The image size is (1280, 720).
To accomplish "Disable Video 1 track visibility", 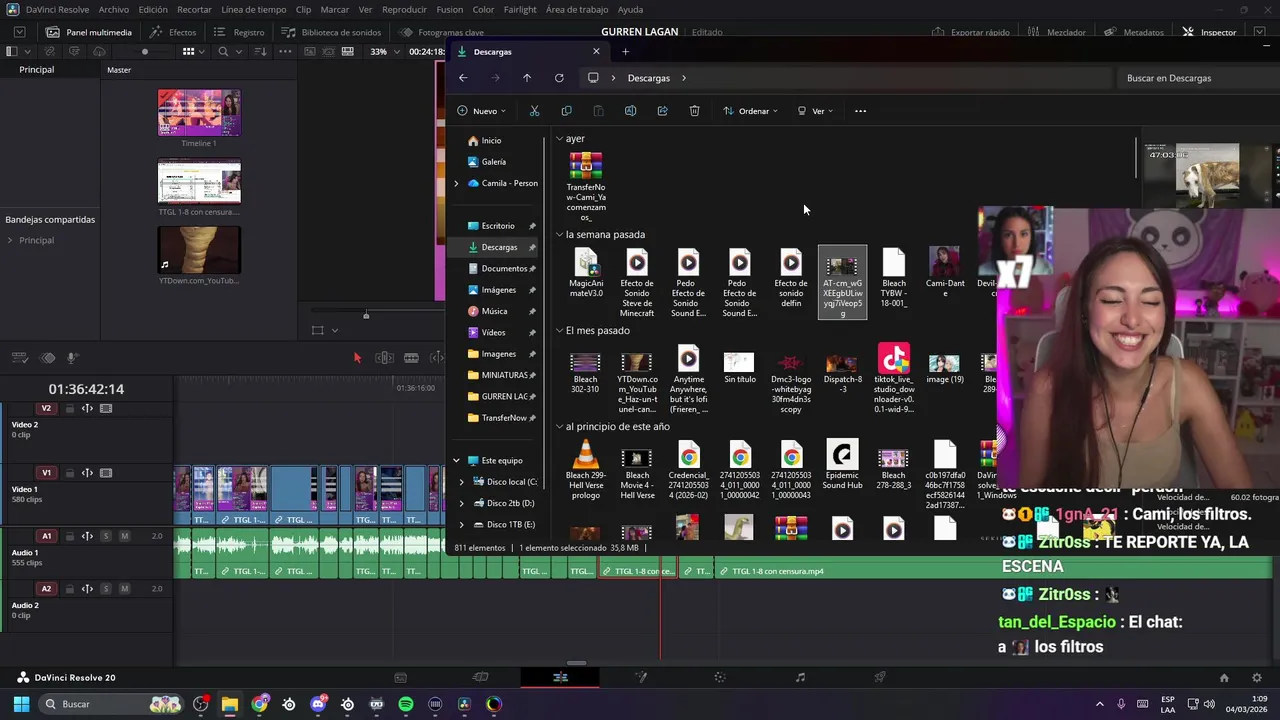I will (106, 473).
